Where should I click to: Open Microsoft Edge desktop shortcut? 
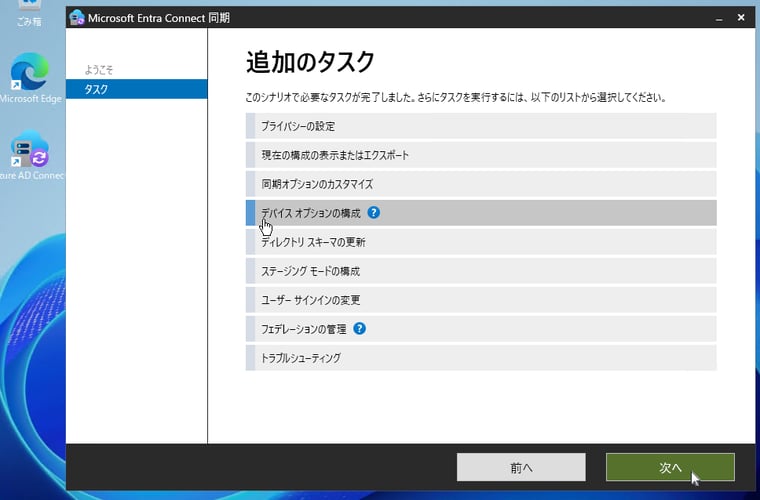[30, 78]
